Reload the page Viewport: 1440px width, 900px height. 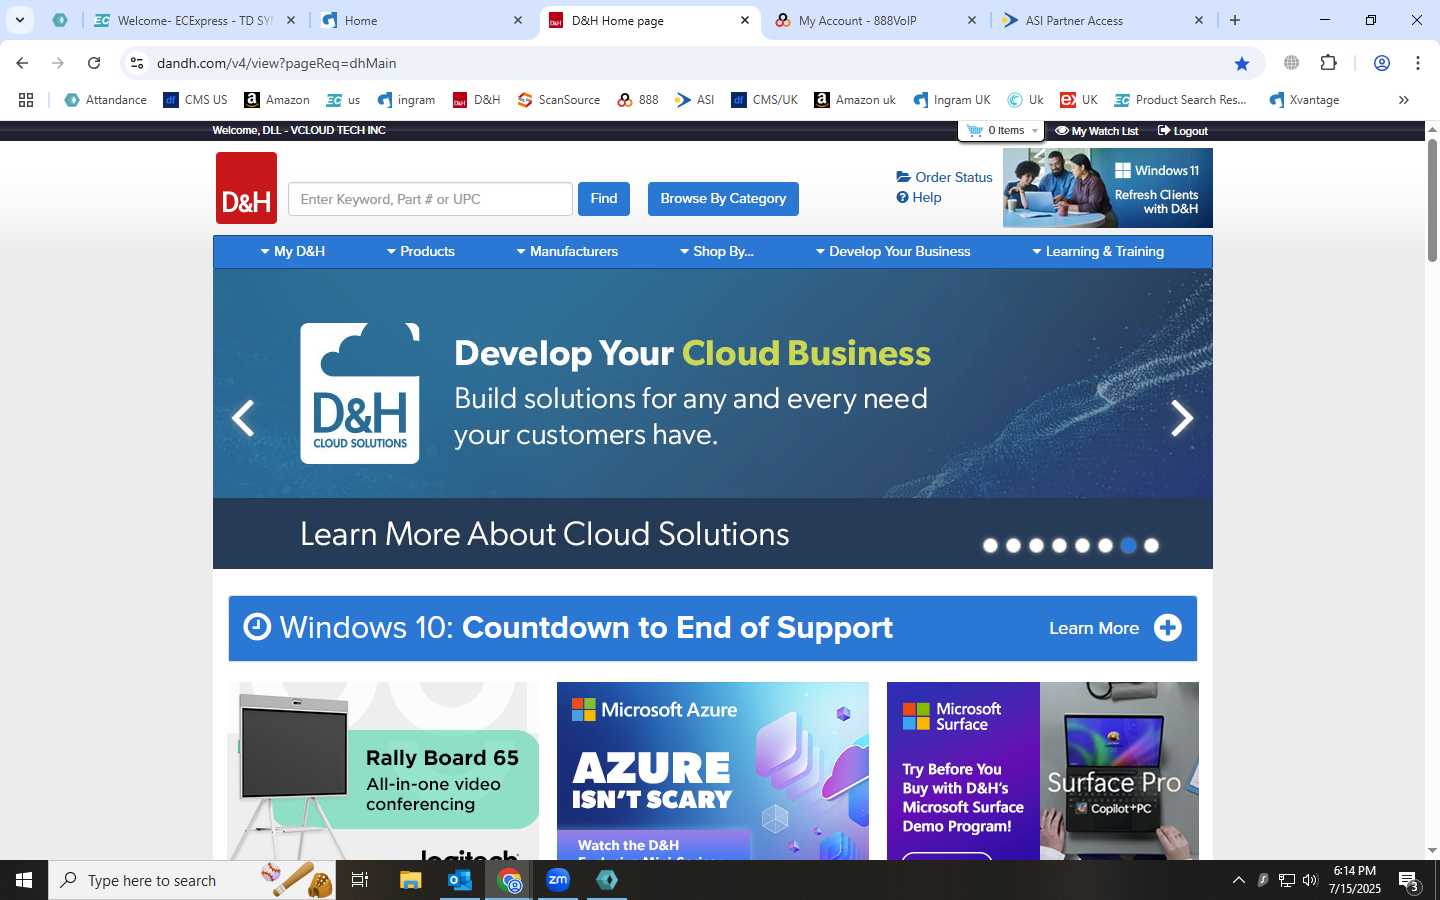pyautogui.click(x=94, y=63)
